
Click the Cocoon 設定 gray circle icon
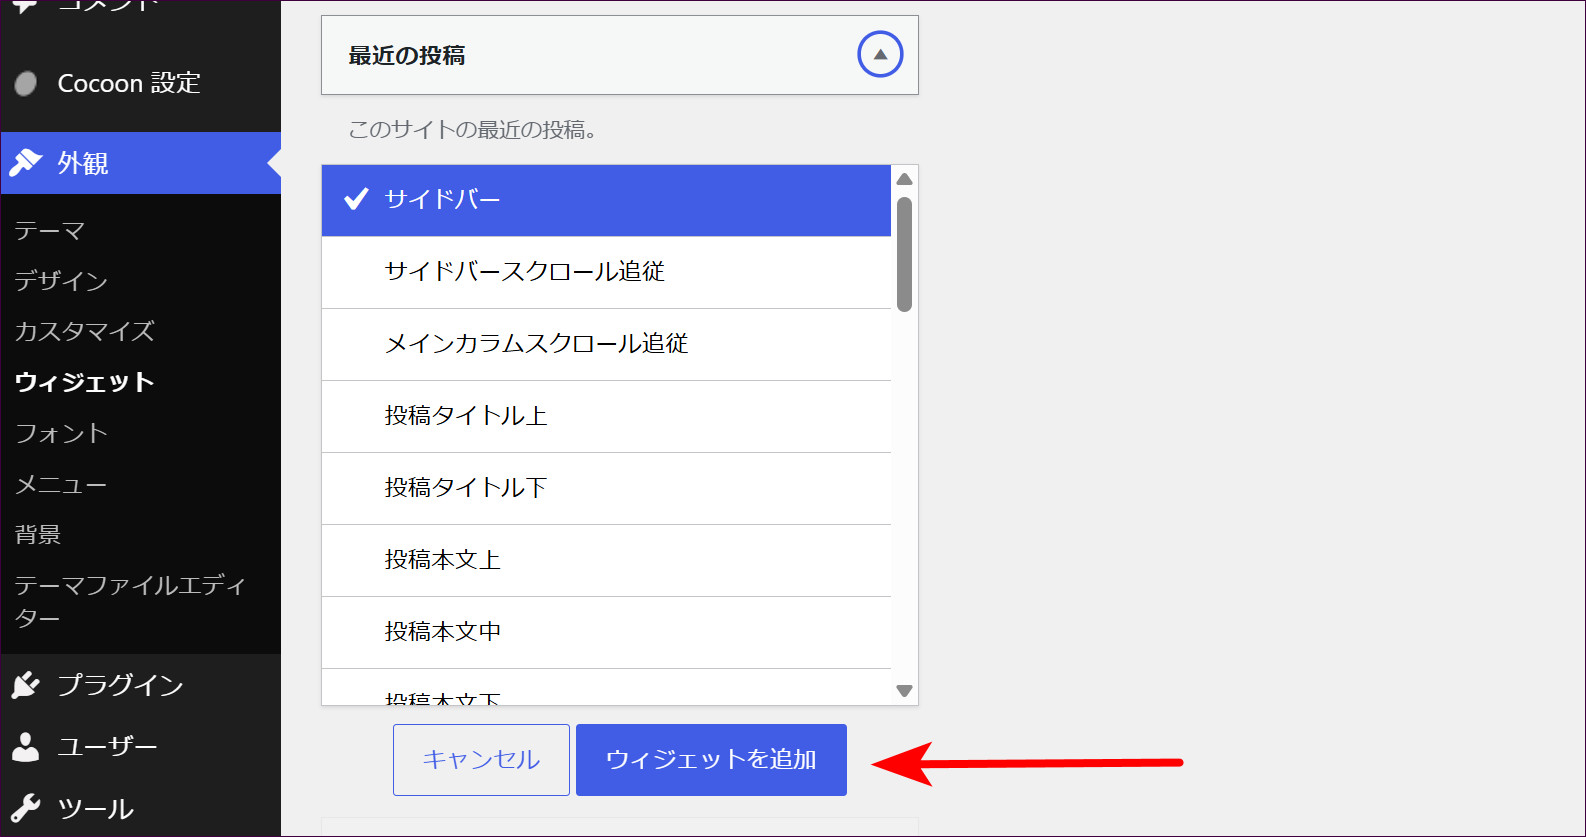(x=26, y=83)
